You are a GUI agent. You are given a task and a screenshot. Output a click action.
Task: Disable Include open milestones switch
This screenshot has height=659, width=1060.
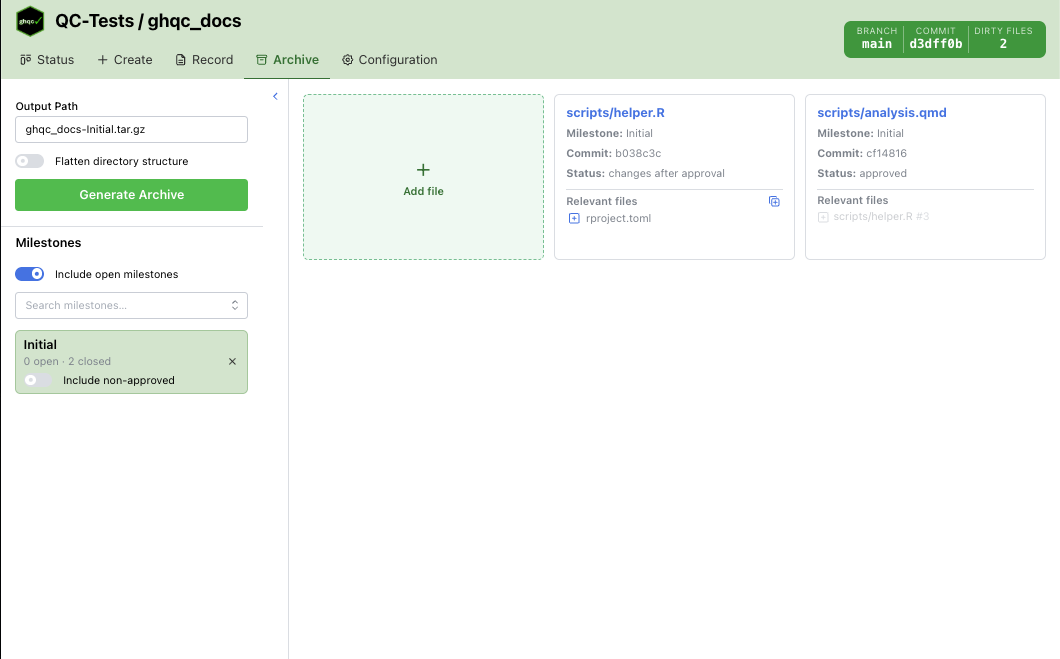(x=30, y=274)
